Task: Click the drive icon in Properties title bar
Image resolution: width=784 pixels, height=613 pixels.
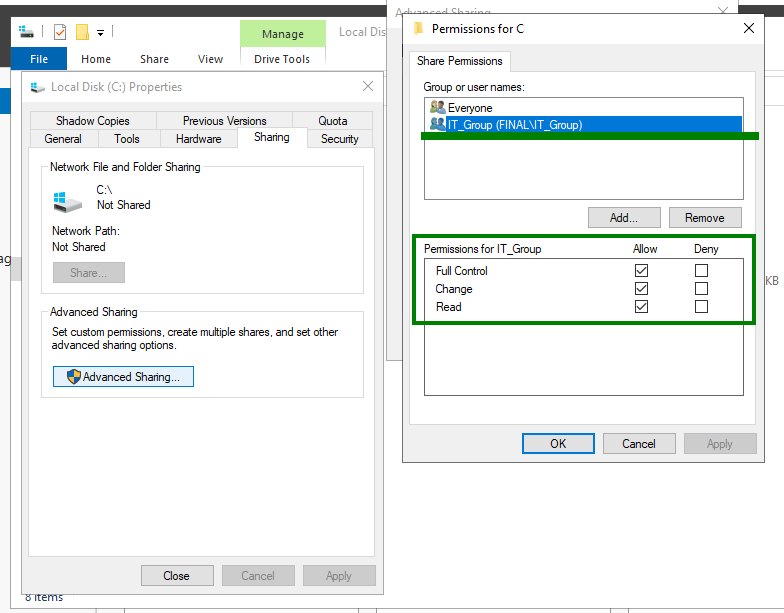Action: click(x=38, y=88)
